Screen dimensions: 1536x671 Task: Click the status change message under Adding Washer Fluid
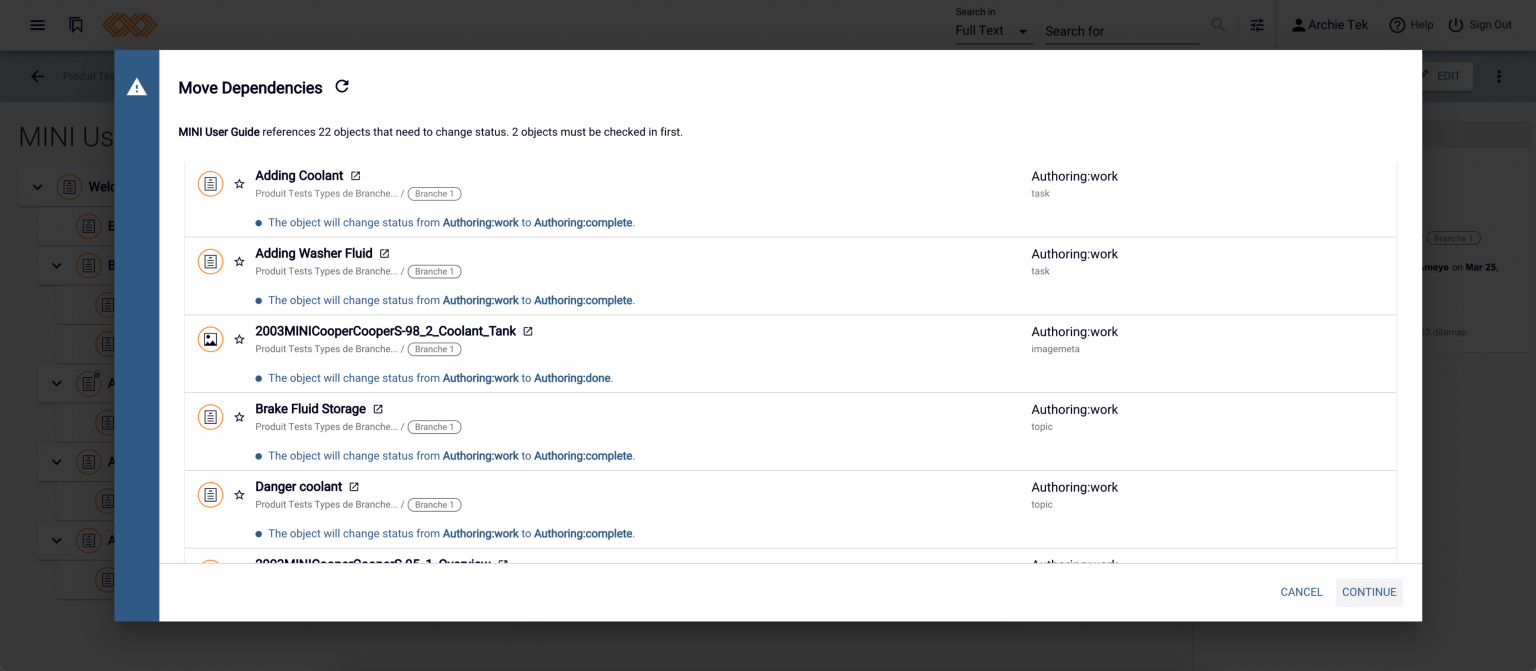click(x=451, y=301)
